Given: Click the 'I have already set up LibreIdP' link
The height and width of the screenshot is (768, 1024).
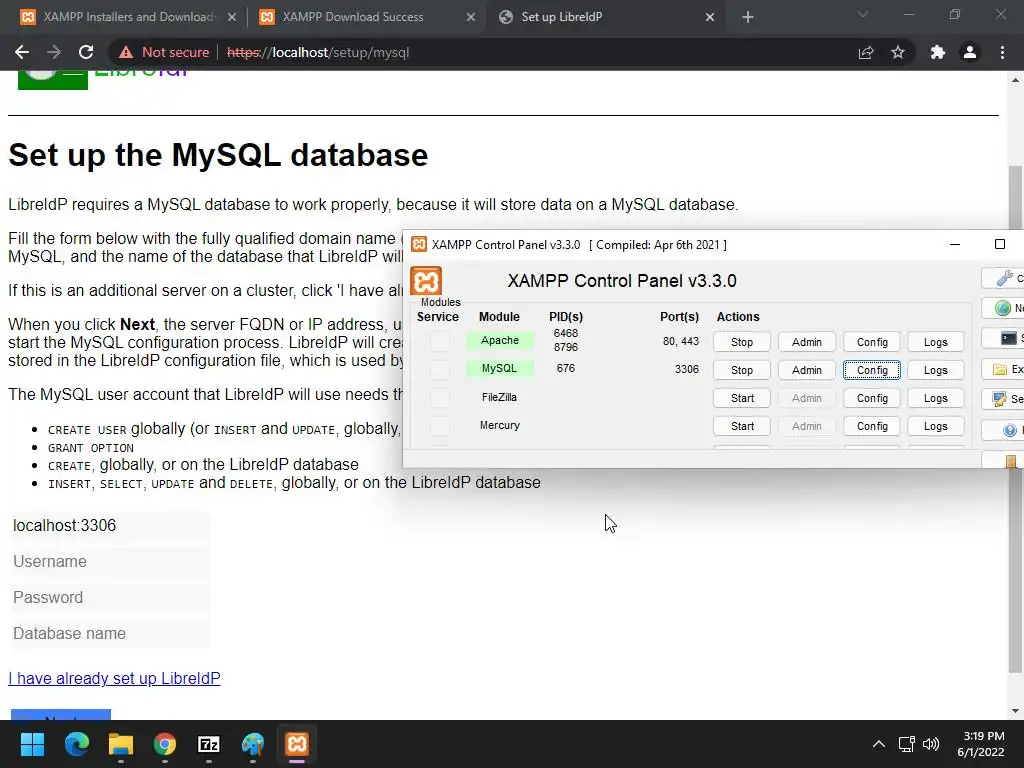Looking at the screenshot, I should click(114, 679).
